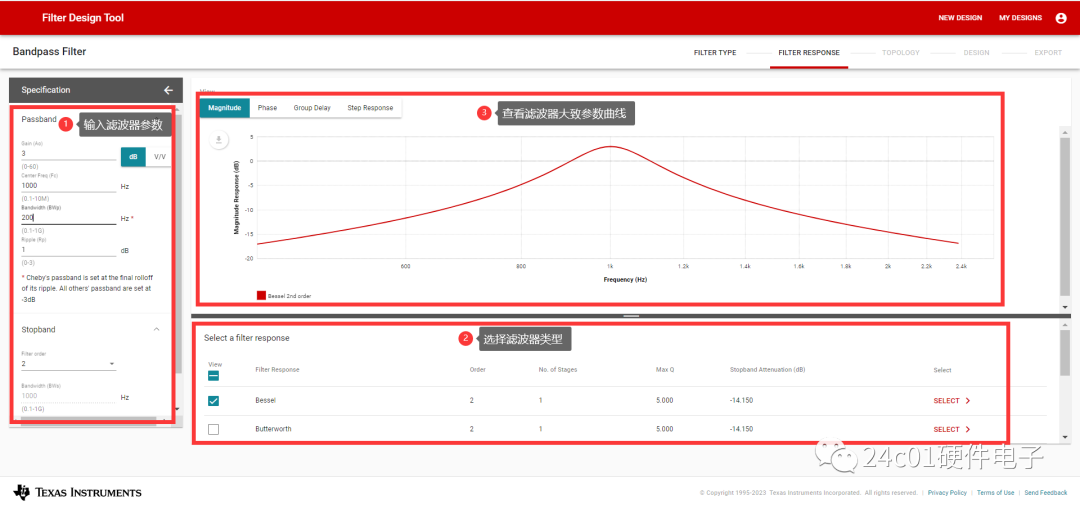Image resolution: width=1080 pixels, height=505 pixels.
Task: Switch to the Magnitude tab
Action: [225, 108]
